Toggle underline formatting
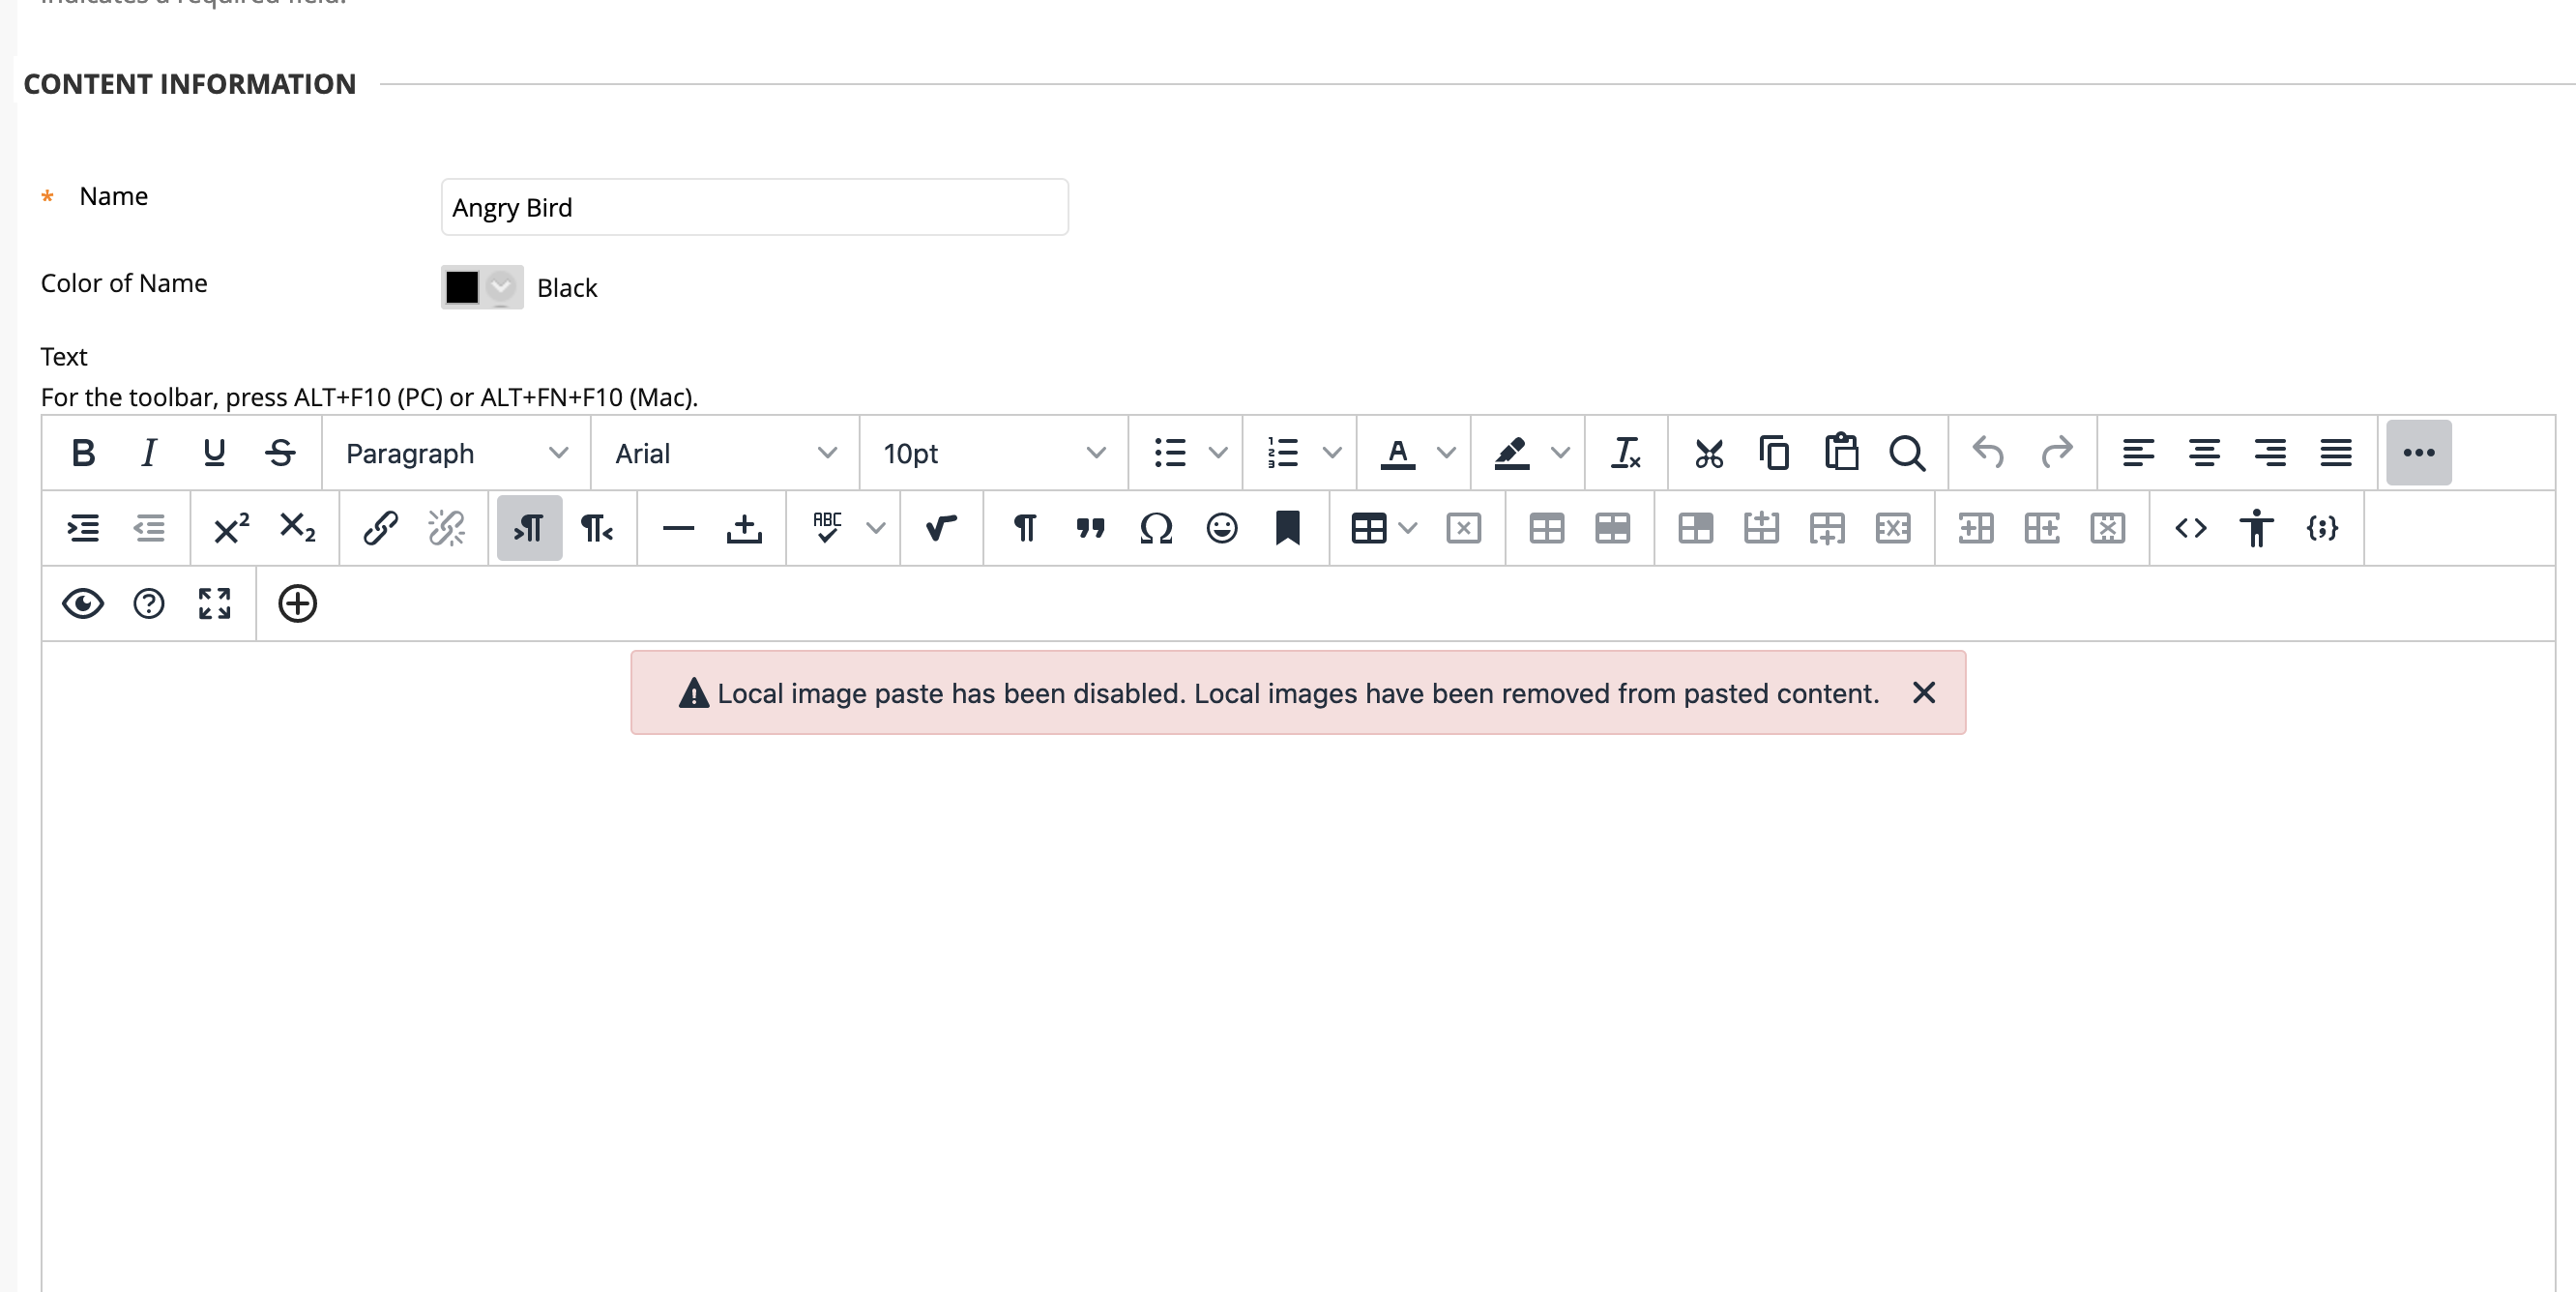 click(x=214, y=453)
